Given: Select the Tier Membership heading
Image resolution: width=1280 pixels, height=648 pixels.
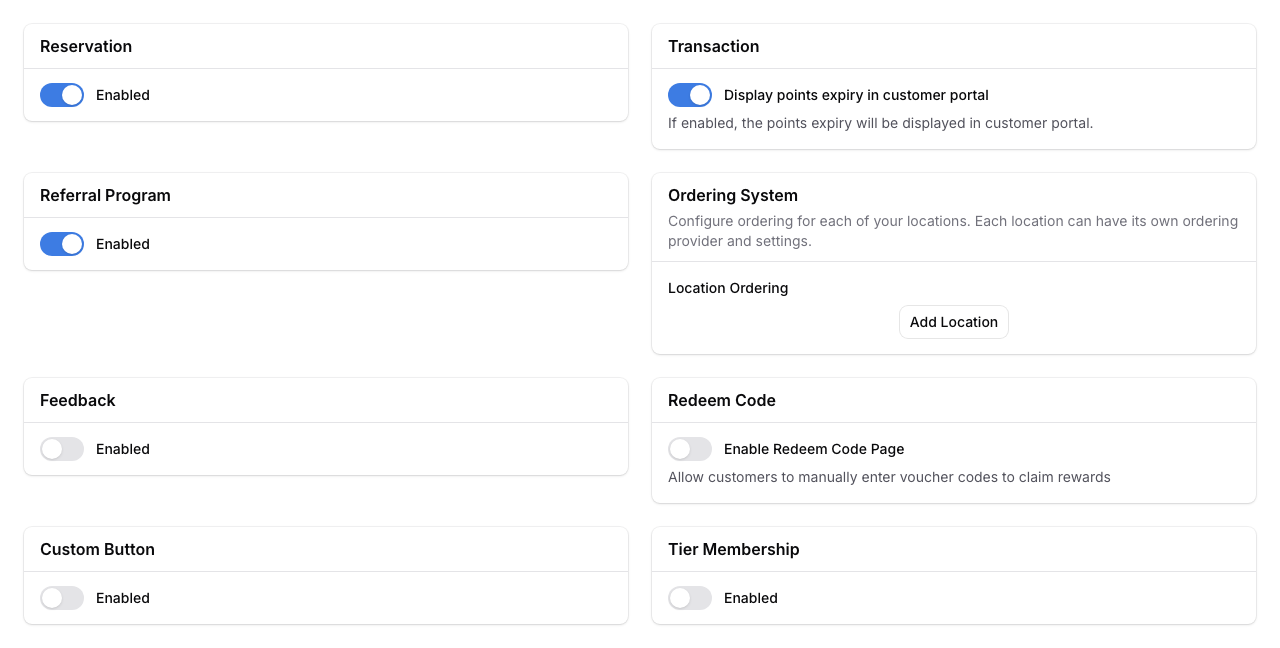Looking at the screenshot, I should 734,549.
